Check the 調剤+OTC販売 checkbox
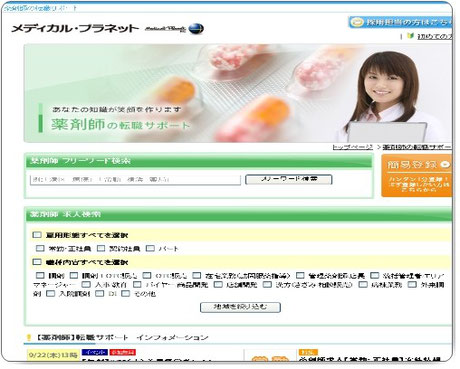 [x=74, y=275]
